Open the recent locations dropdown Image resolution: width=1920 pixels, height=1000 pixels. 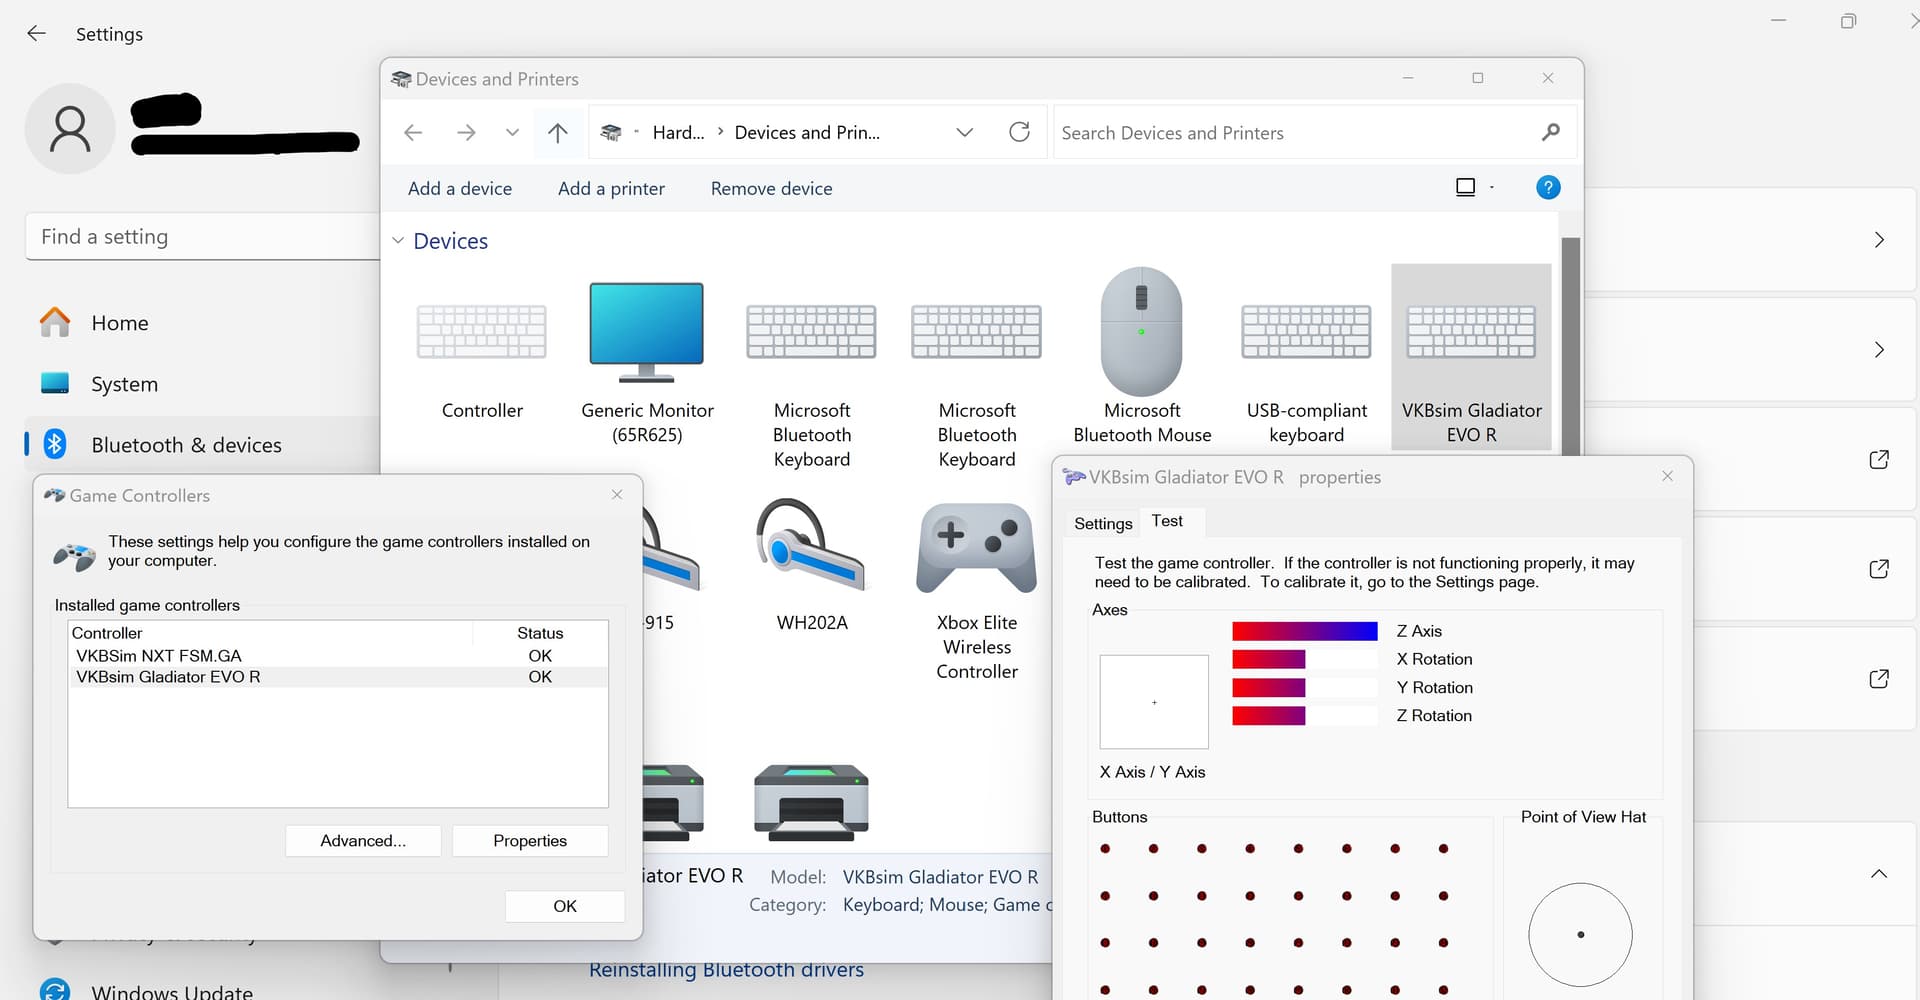[x=512, y=132]
